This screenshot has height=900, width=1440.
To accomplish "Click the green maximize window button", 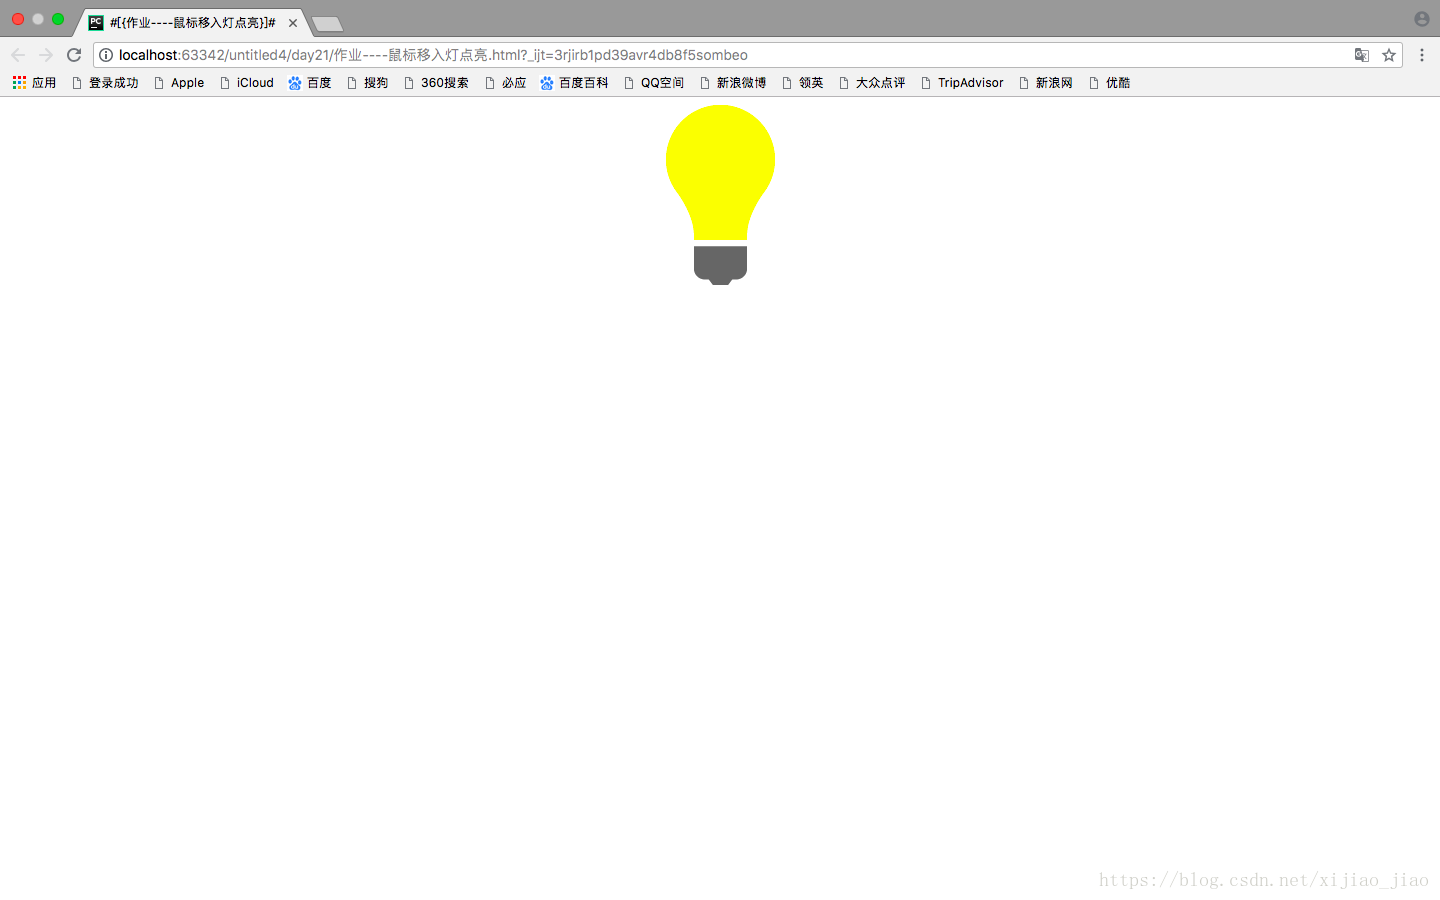I will 58,19.
